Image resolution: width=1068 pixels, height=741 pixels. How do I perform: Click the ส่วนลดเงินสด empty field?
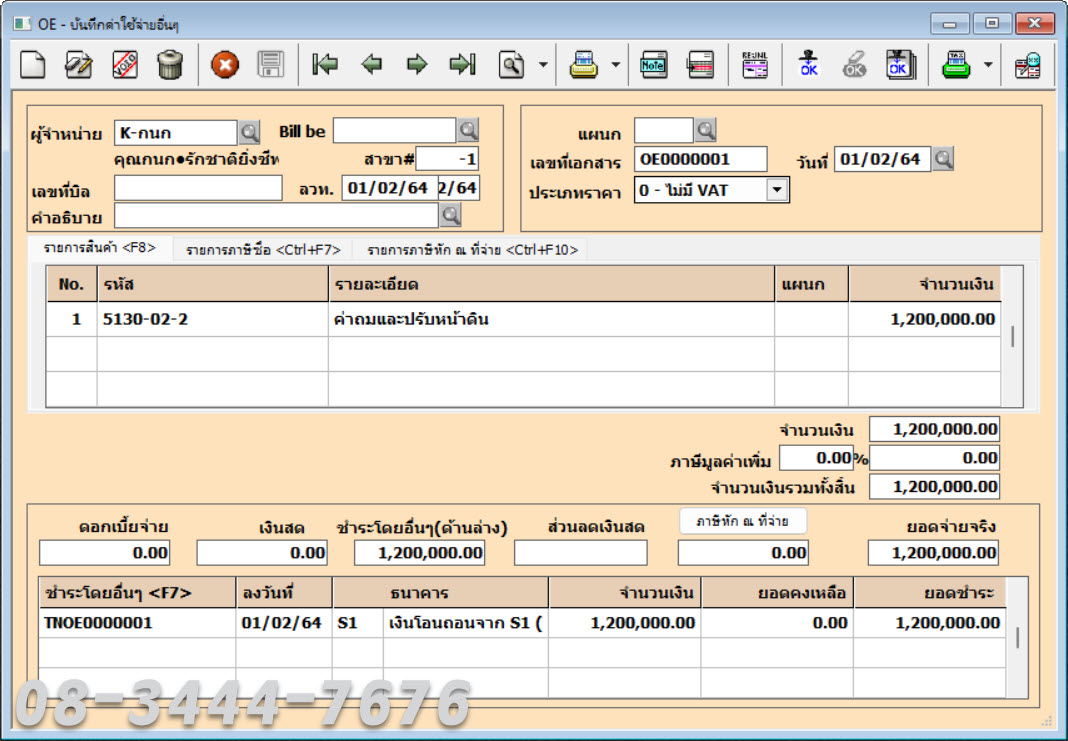[580, 553]
